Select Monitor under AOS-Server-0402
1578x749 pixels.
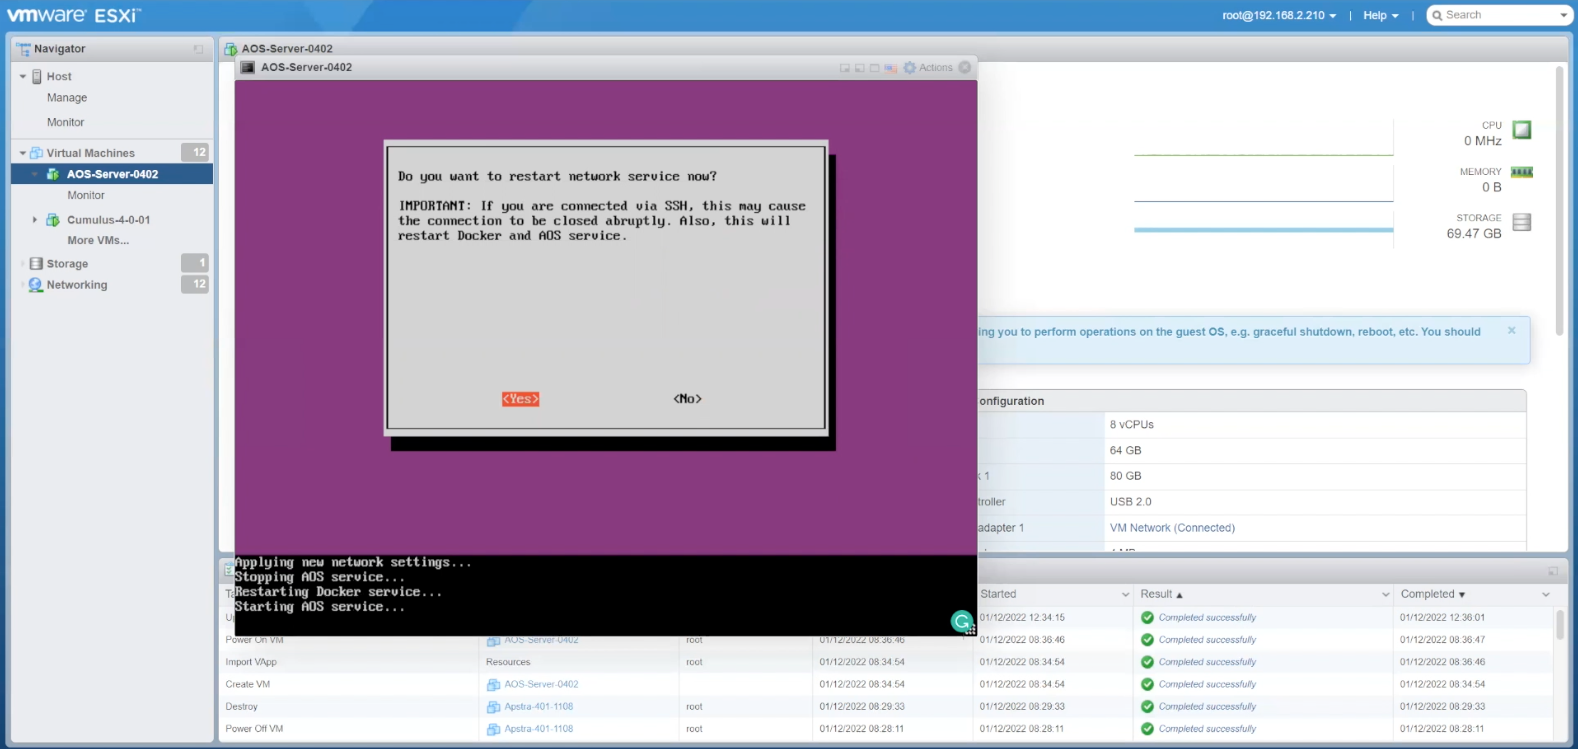[86, 195]
